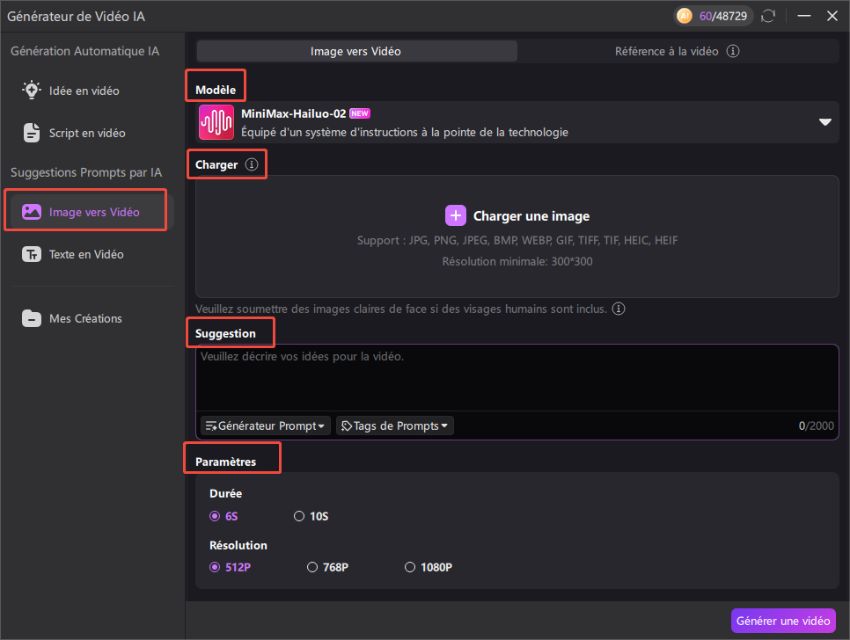850x640 pixels.
Task: Click the Charger une image button
Action: coord(517,215)
